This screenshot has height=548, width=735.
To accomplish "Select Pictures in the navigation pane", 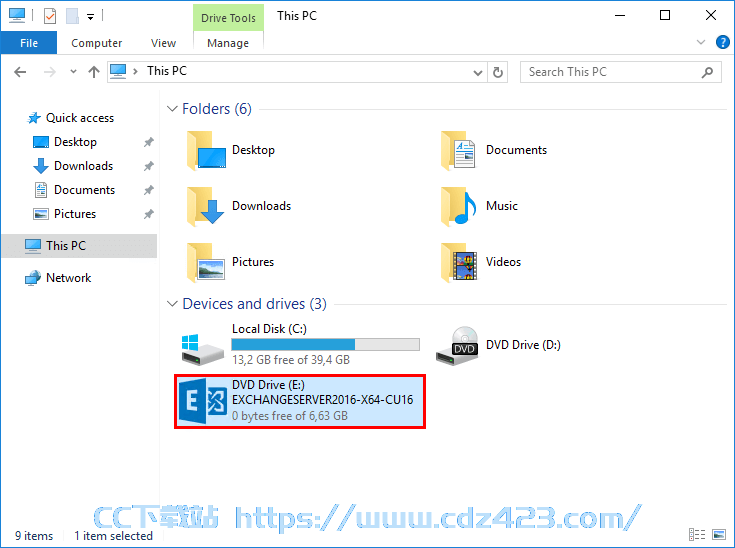I will point(75,214).
